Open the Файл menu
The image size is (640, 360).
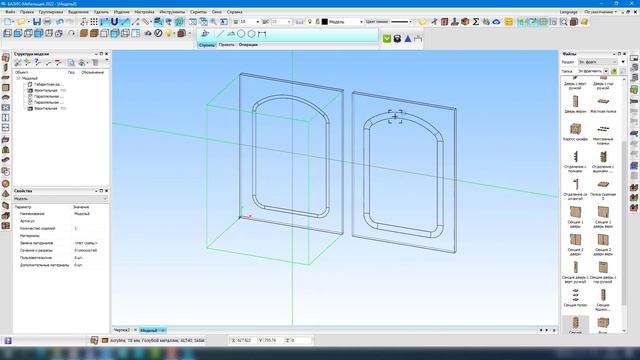click(10, 12)
